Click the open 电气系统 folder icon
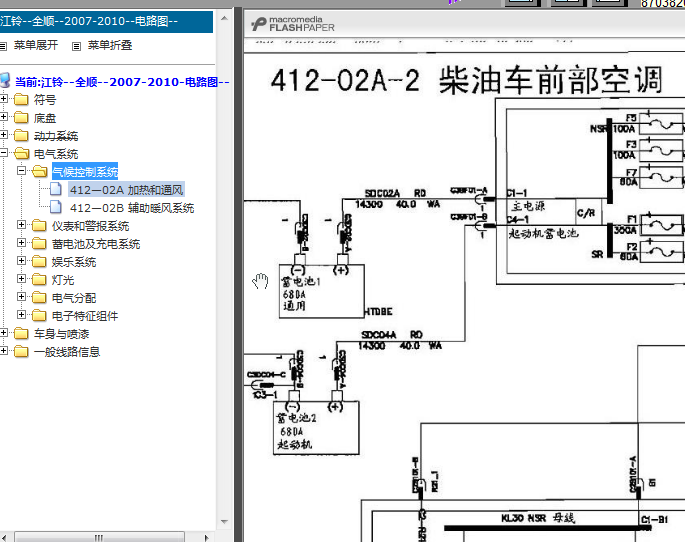This screenshot has width=685, height=542. click(x=21, y=153)
